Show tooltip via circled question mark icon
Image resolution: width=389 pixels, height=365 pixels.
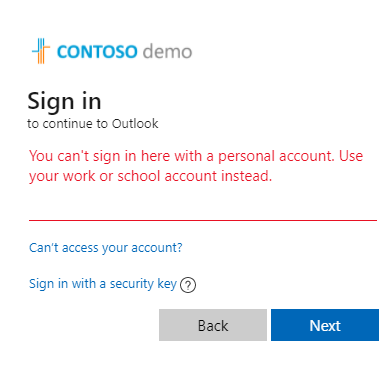188,285
